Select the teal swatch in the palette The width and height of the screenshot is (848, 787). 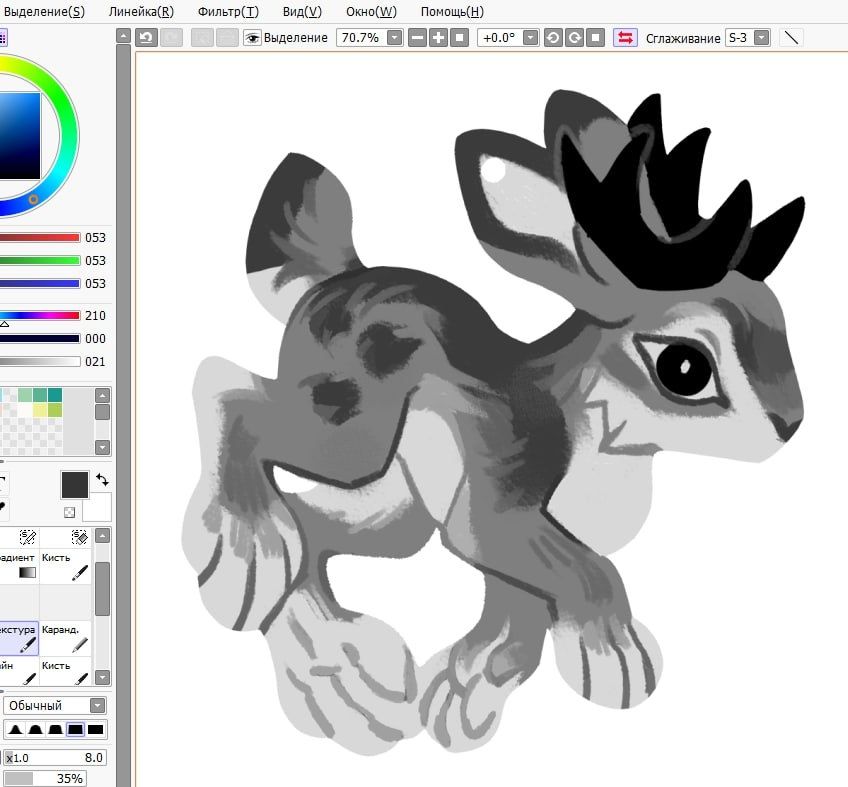coord(55,395)
